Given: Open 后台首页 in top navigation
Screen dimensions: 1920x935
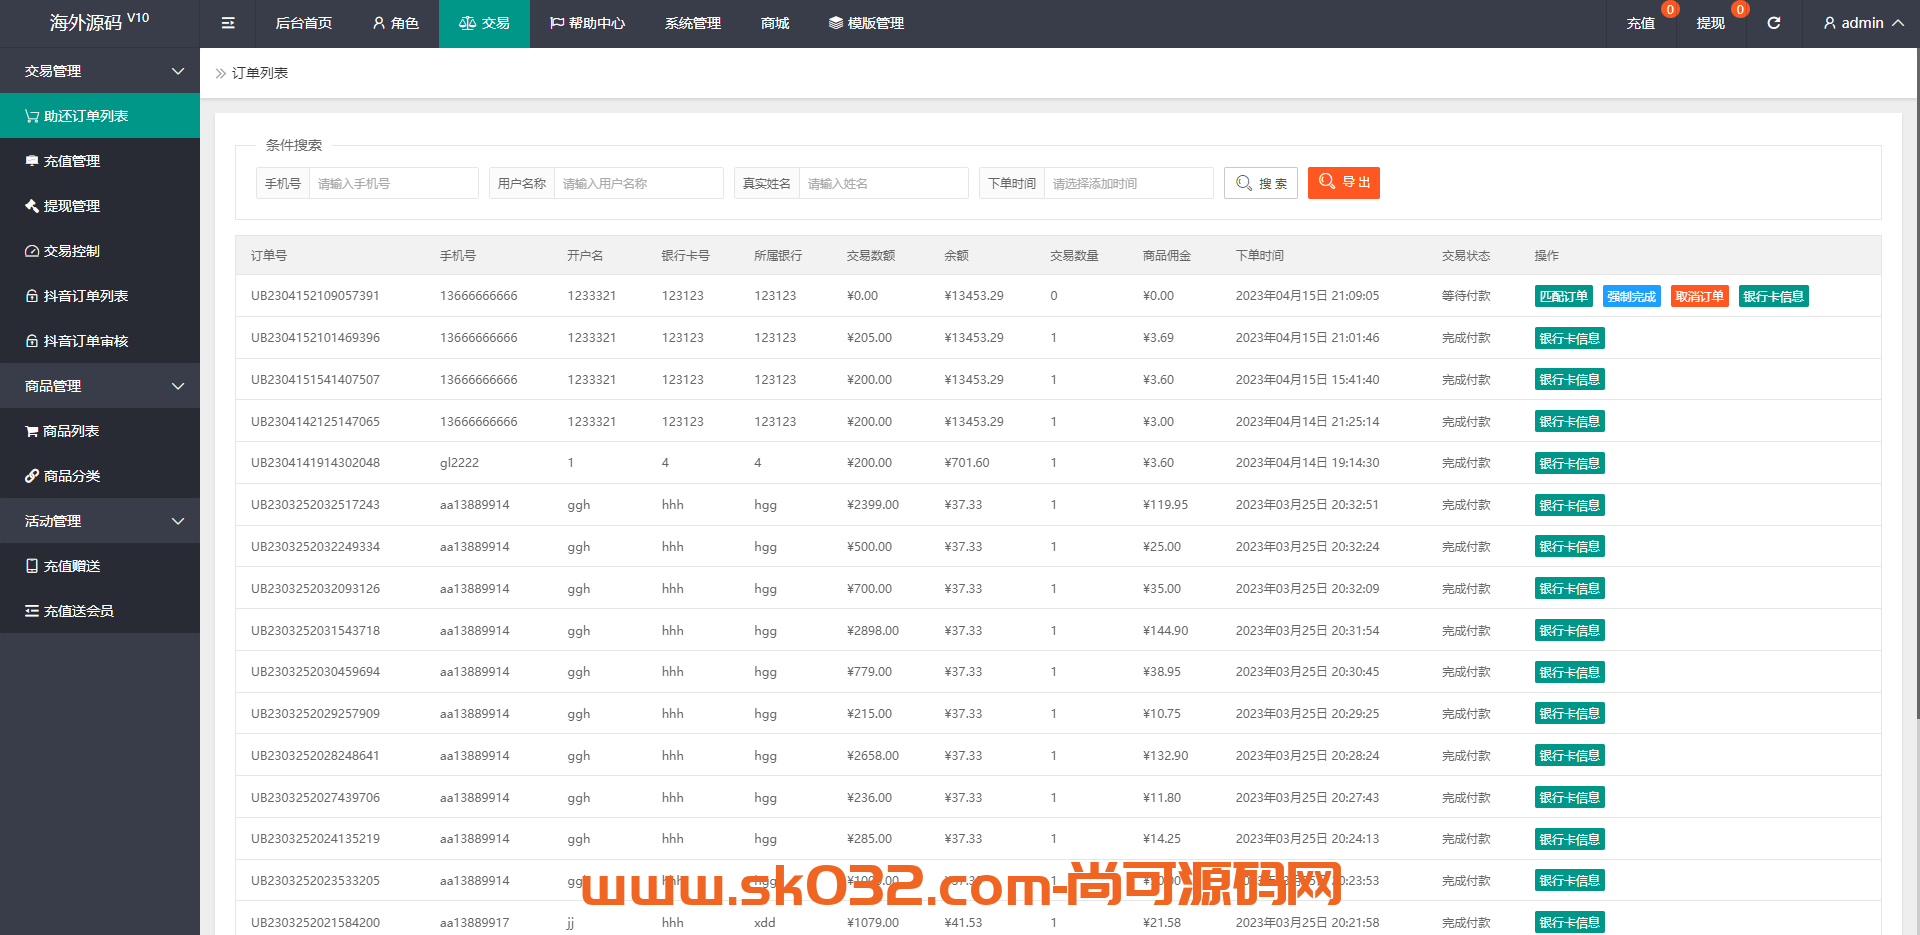Looking at the screenshot, I should point(304,23).
